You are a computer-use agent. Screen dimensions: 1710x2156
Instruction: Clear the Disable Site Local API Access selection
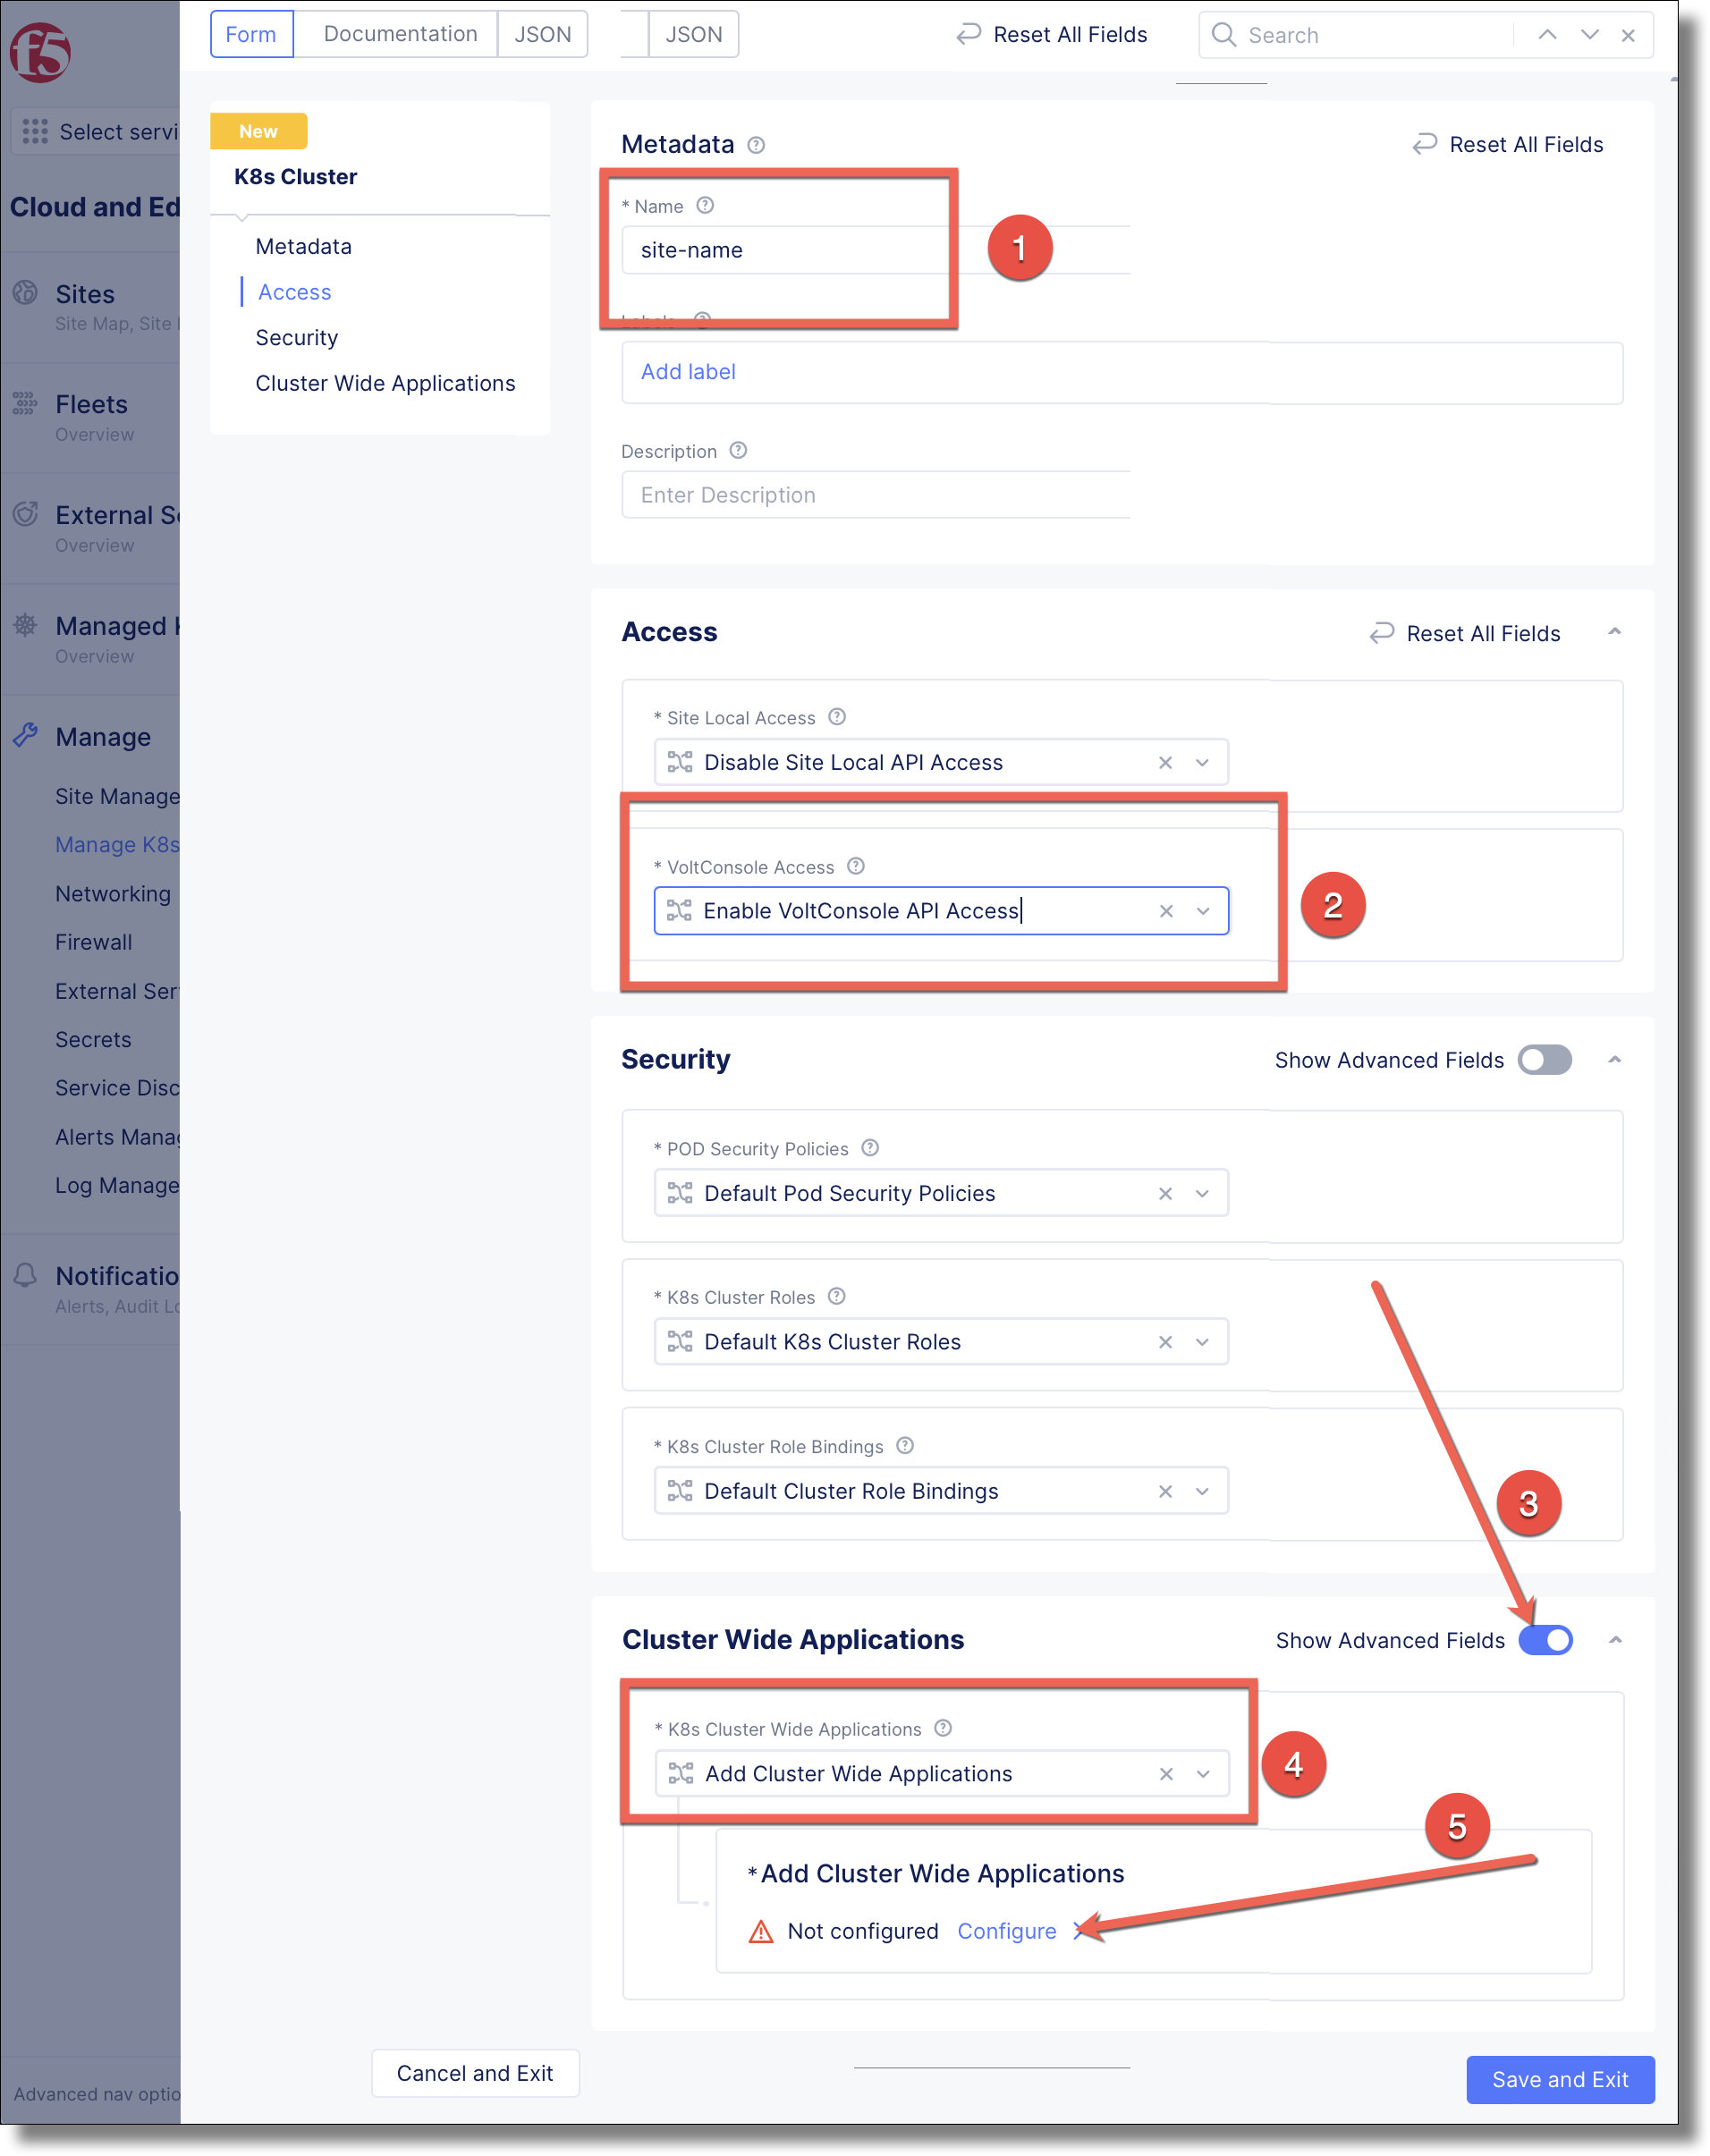(1165, 762)
